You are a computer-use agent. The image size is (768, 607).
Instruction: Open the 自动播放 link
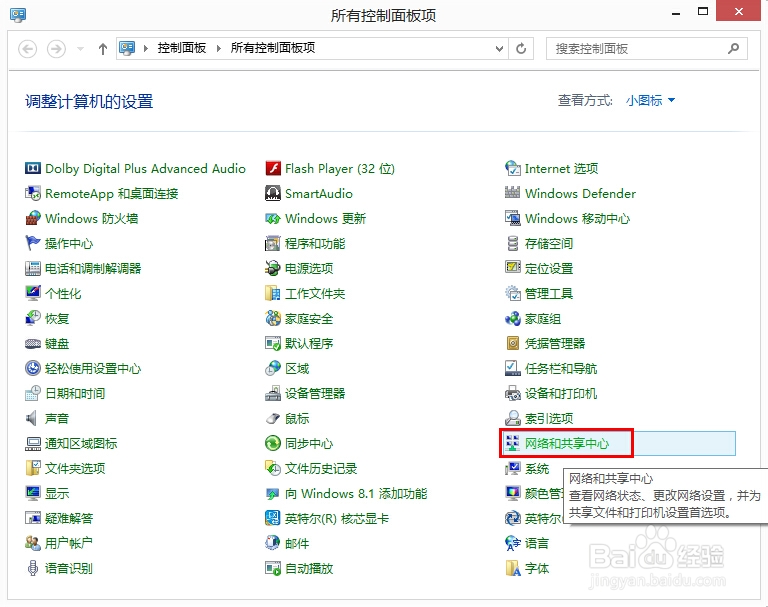pyautogui.click(x=309, y=568)
